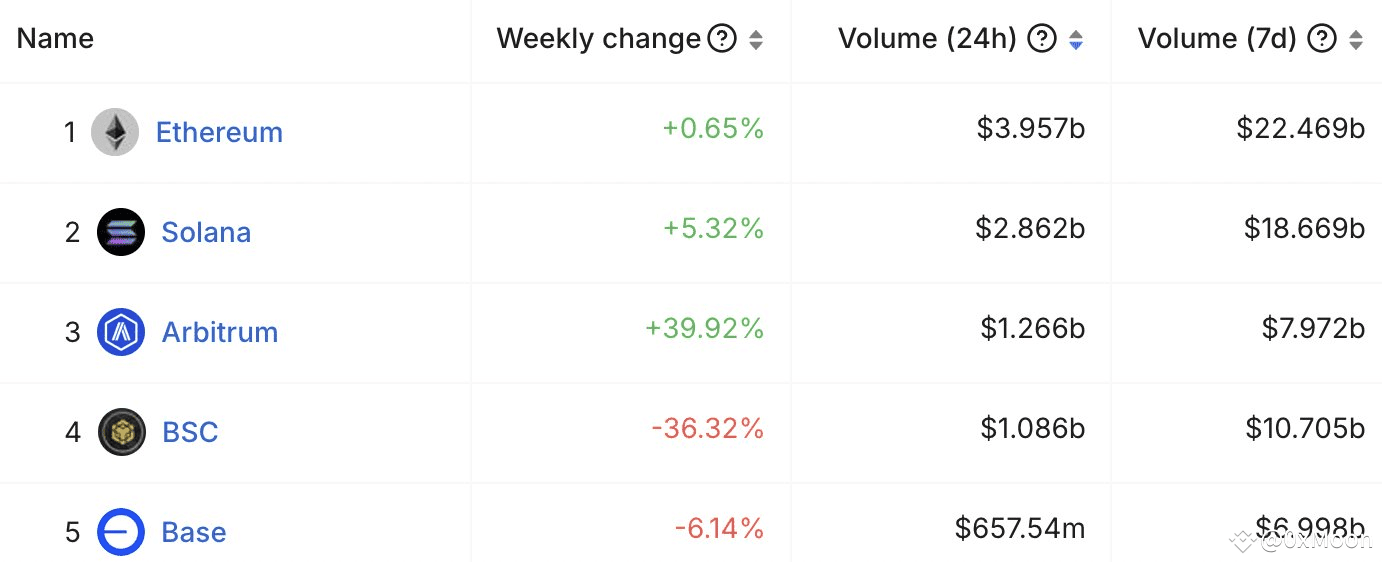Open the Volume (24h) help icon
Image resolution: width=1382 pixels, height=562 pixels.
tap(1042, 39)
